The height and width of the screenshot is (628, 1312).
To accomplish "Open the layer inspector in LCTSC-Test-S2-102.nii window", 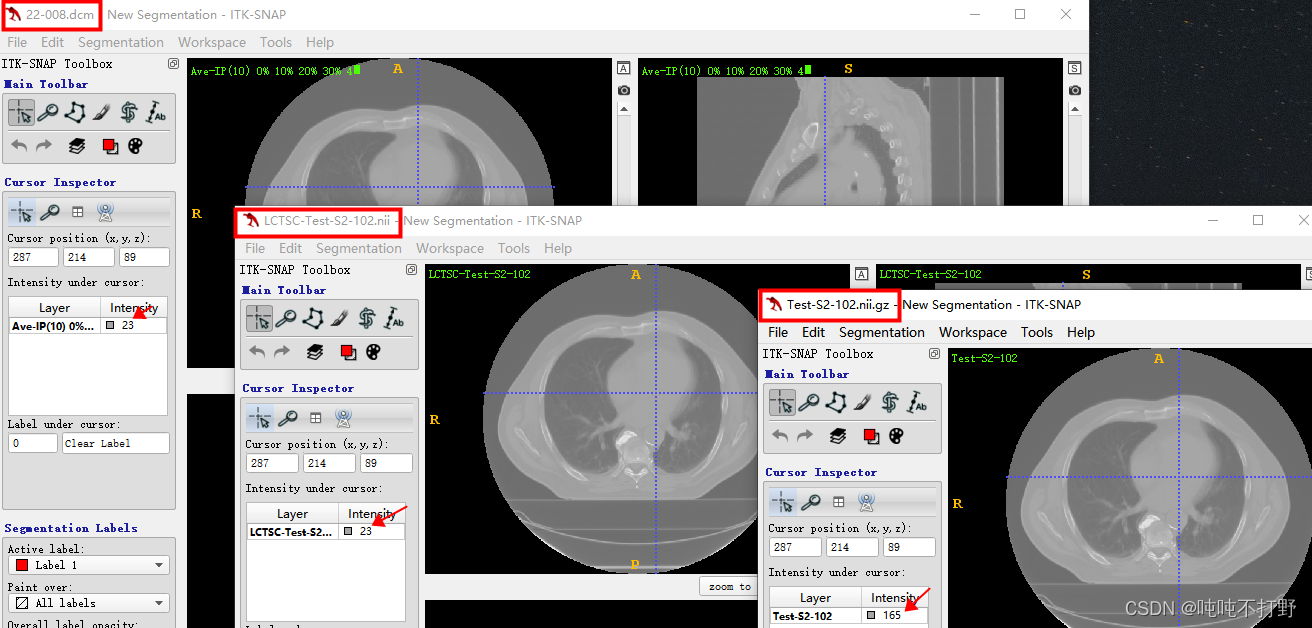I will pyautogui.click(x=315, y=352).
